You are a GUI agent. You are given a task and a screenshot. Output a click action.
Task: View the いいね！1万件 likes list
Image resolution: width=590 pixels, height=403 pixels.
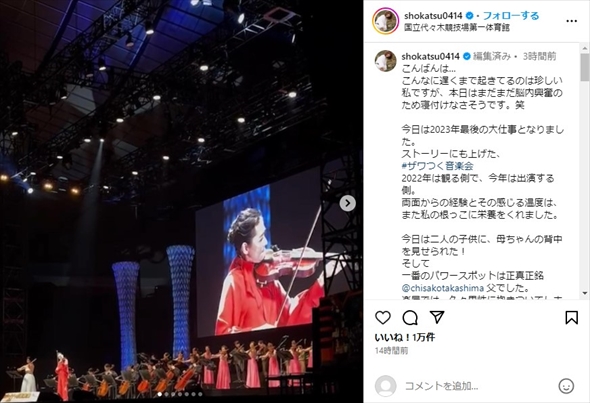(x=405, y=338)
